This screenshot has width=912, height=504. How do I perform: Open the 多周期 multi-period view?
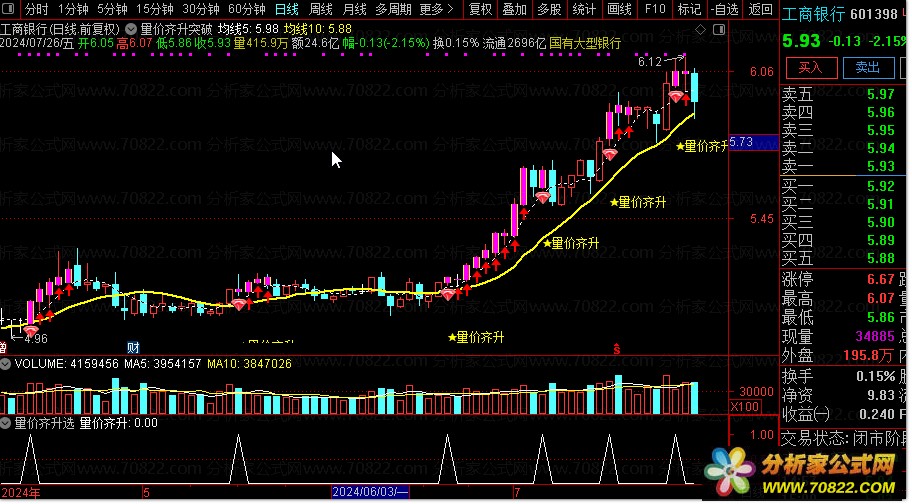click(x=393, y=9)
